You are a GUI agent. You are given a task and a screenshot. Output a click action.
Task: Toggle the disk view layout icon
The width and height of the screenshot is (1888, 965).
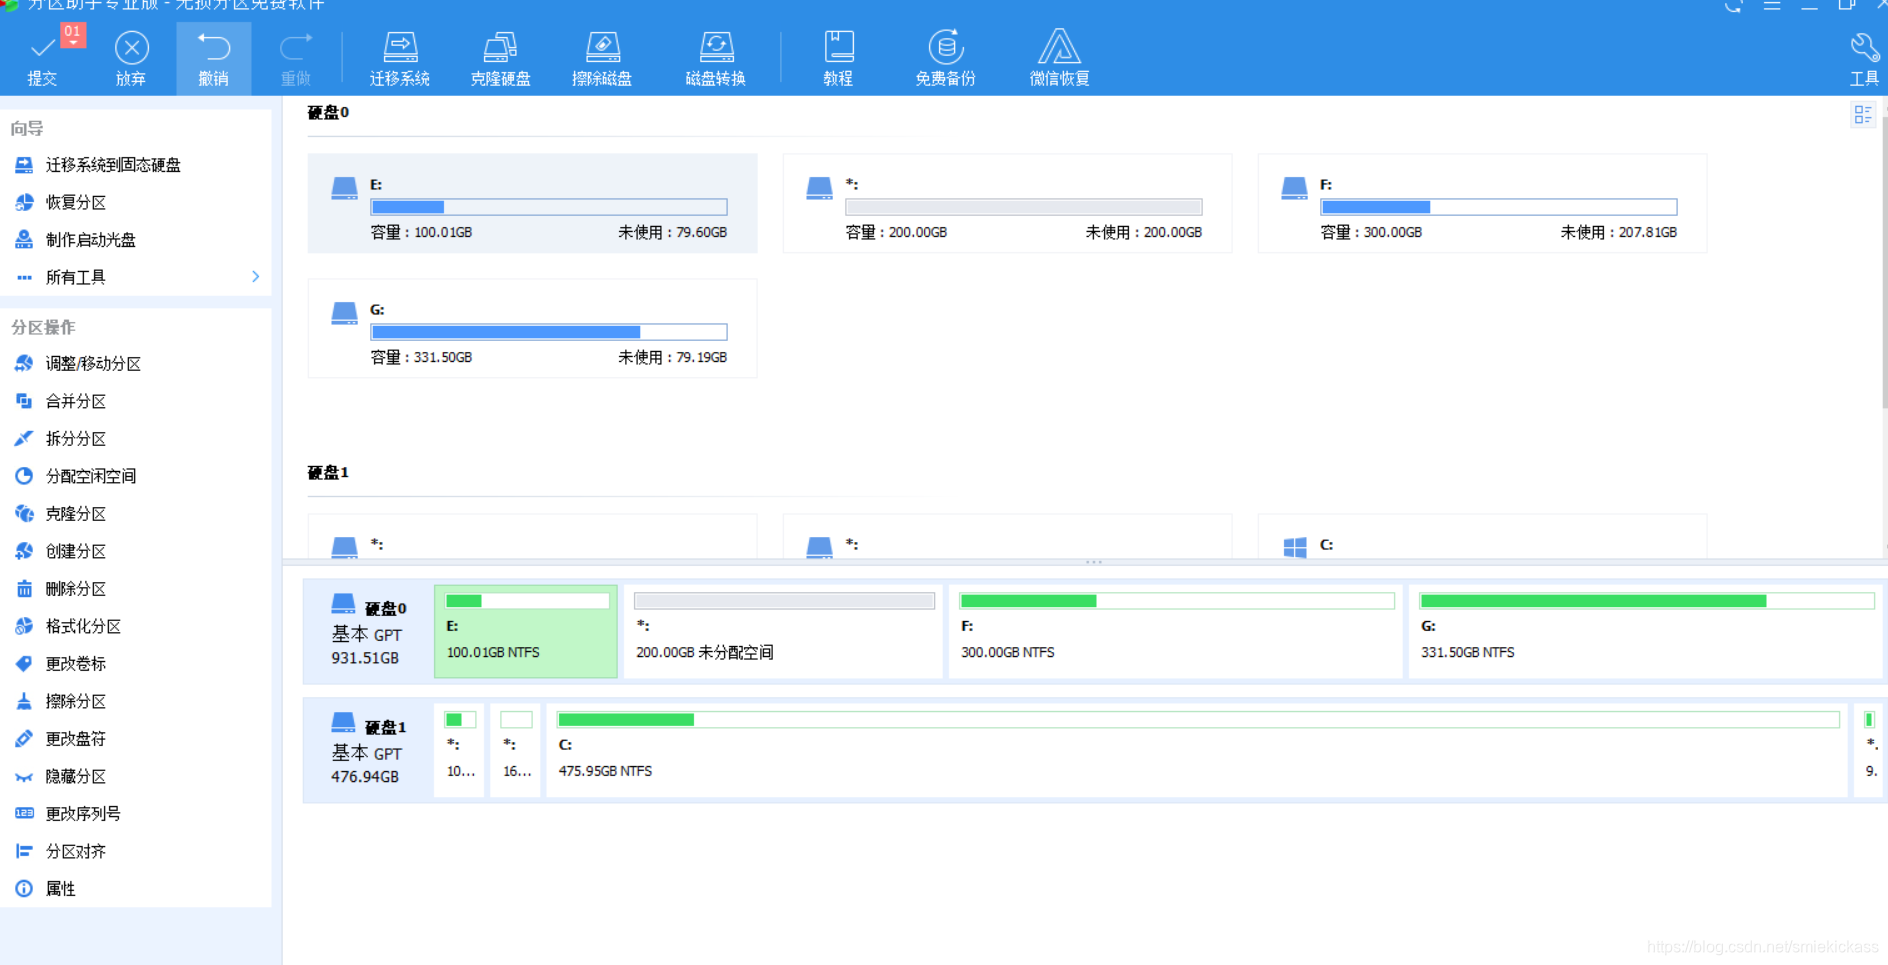[1863, 115]
